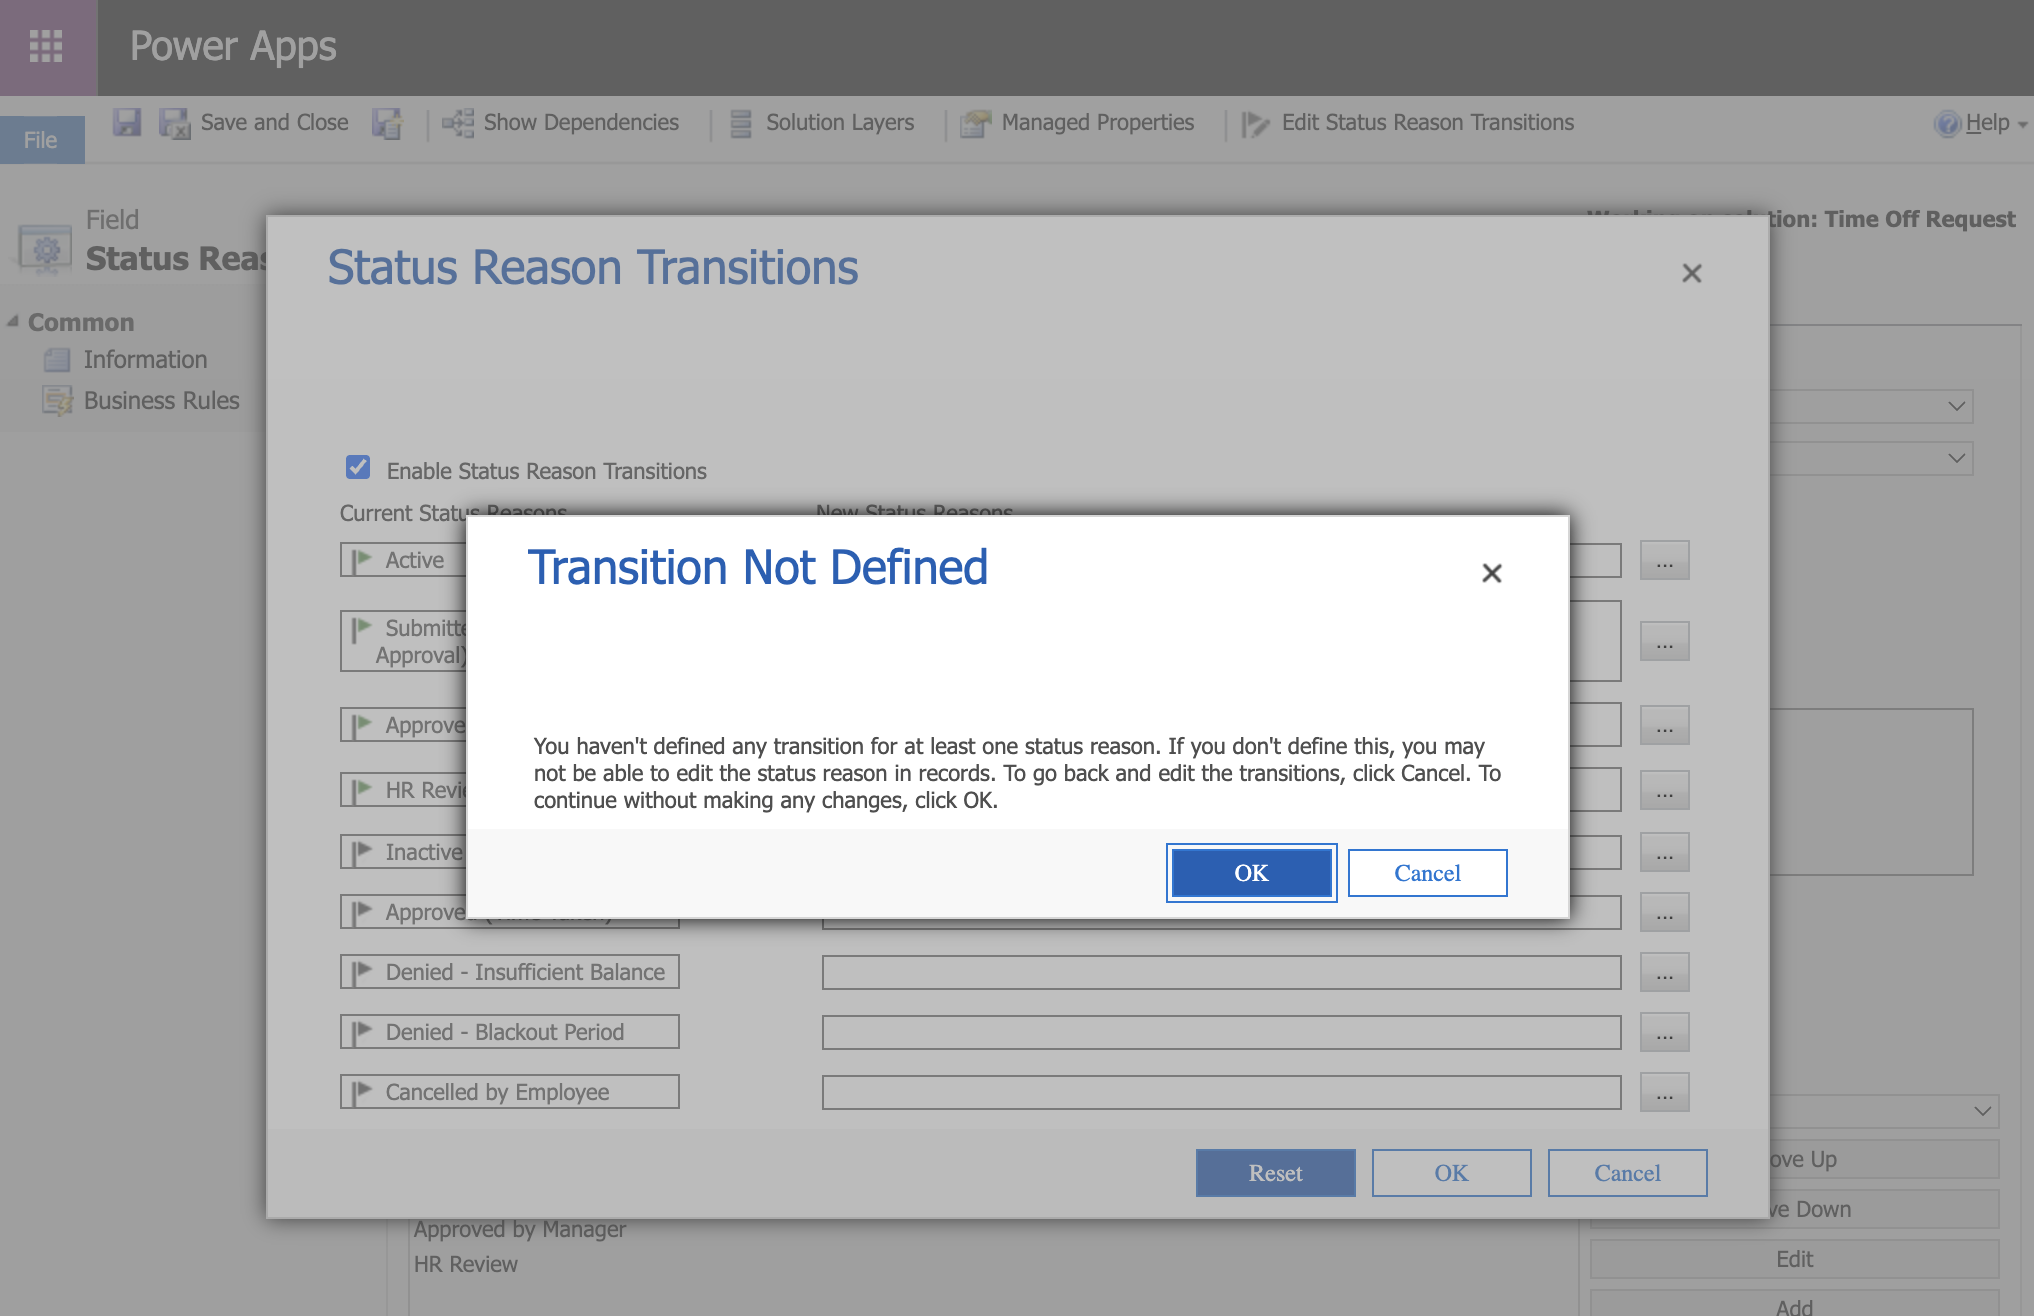2034x1316 pixels.
Task: Select Approved by Manager in background list
Action: point(520,1229)
